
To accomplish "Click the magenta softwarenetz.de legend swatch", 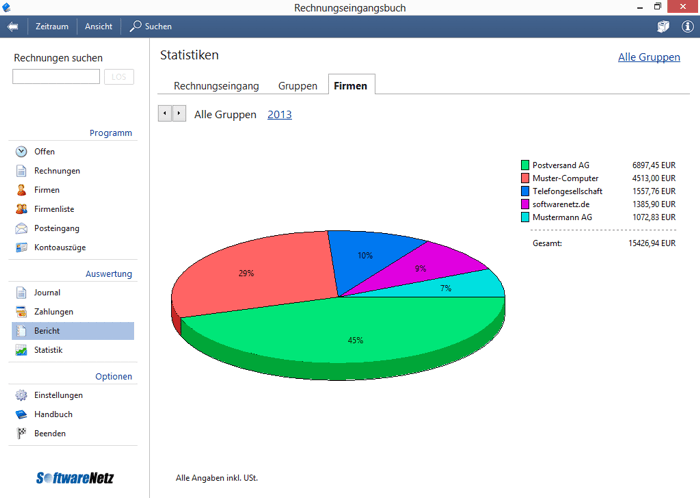I will (x=525, y=204).
